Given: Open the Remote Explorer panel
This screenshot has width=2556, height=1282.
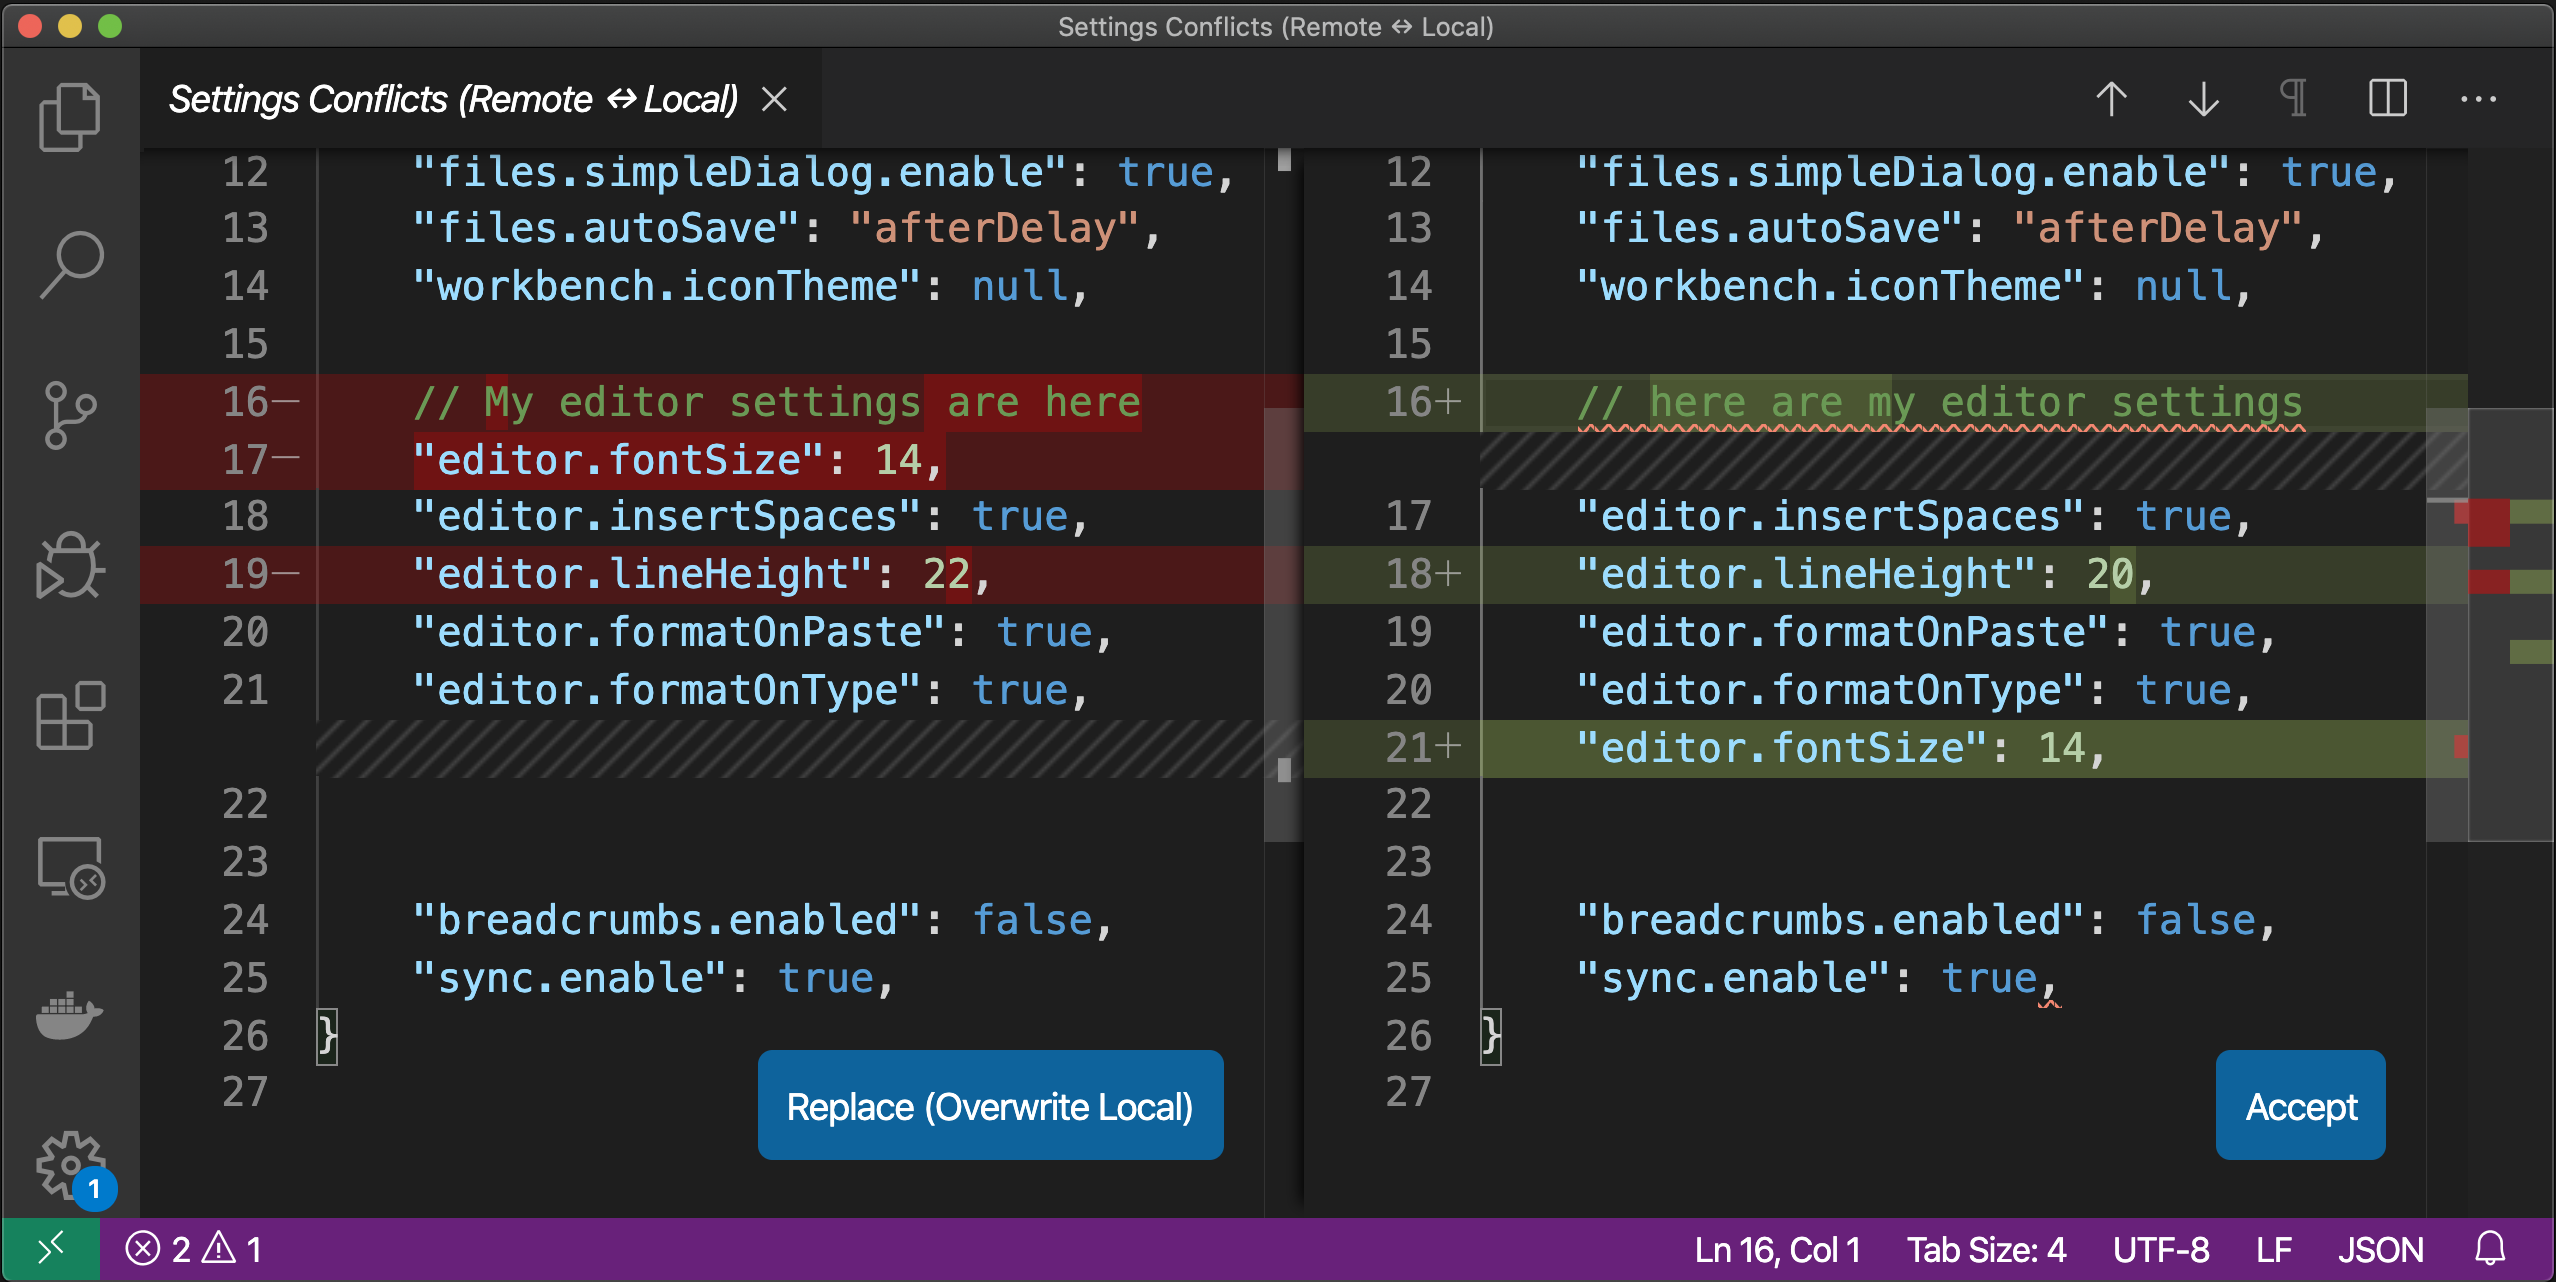Looking at the screenshot, I should 70,866.
